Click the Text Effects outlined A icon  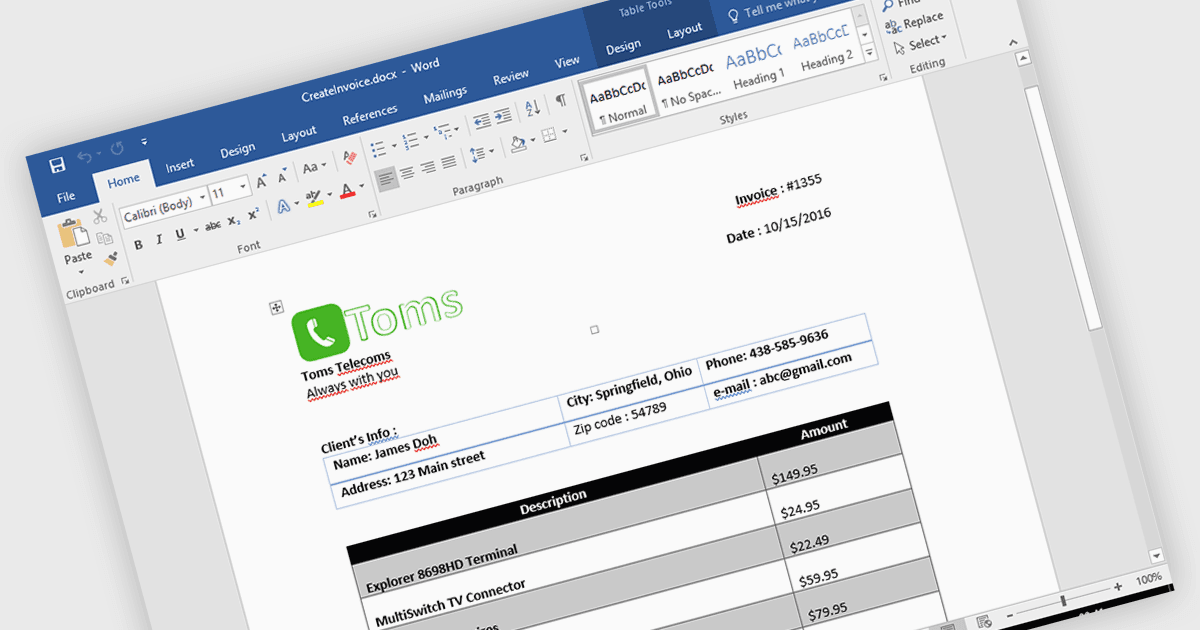pos(284,206)
